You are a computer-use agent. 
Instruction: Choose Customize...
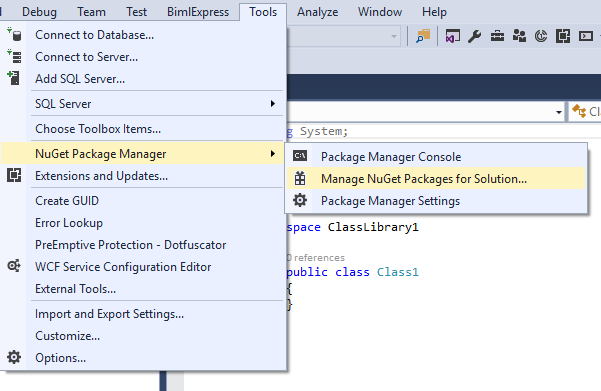(143, 335)
